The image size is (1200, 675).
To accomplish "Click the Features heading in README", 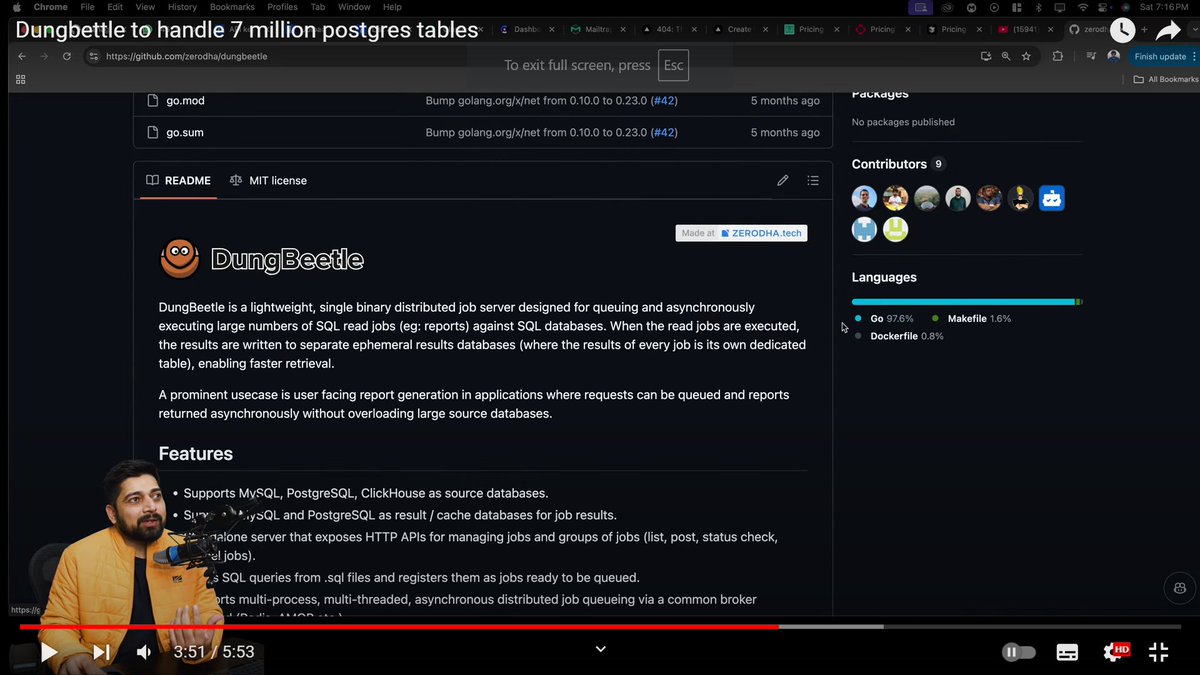I will click(196, 453).
